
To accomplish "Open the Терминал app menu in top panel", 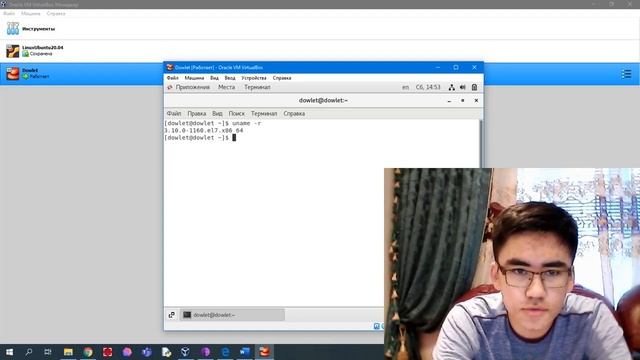I will pos(257,87).
